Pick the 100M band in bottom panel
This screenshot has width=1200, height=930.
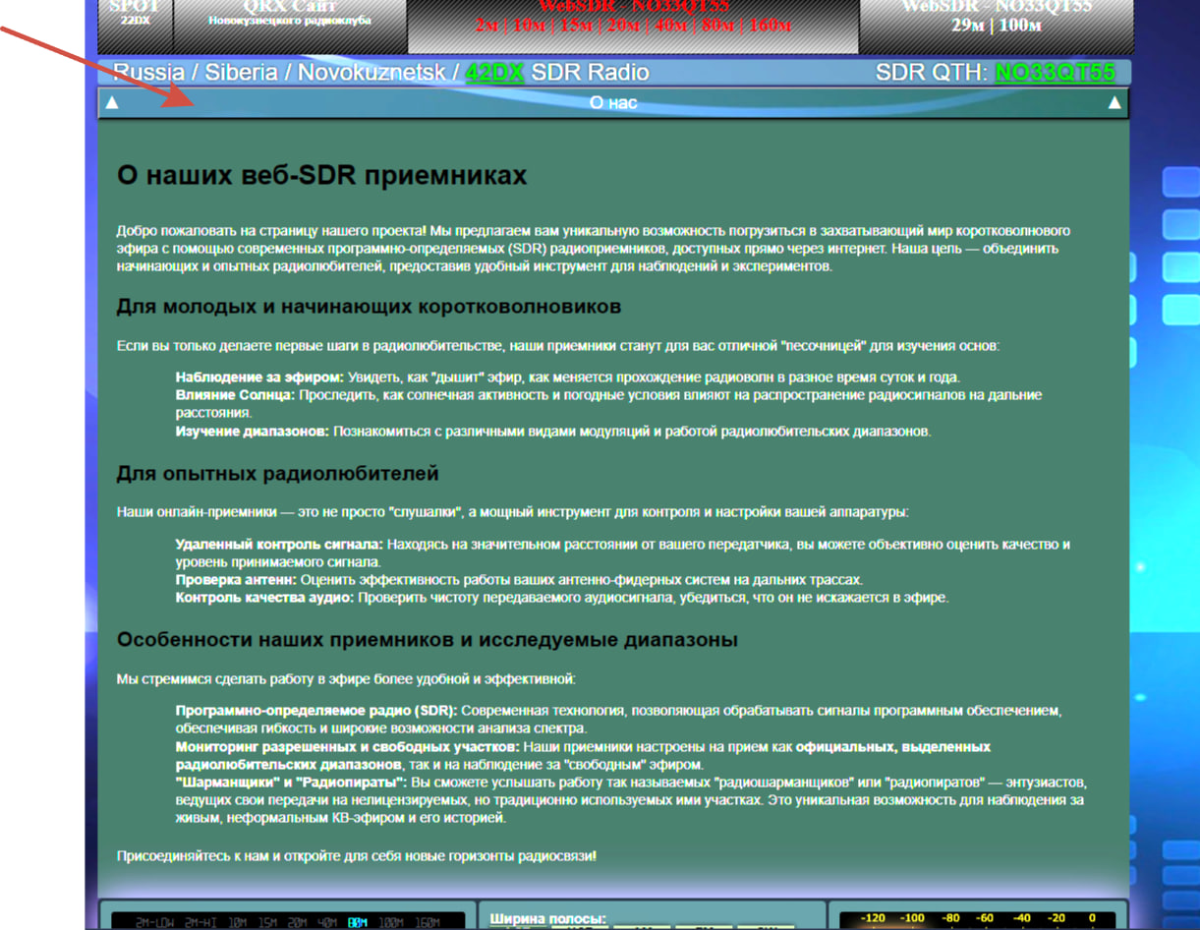pos(390,922)
